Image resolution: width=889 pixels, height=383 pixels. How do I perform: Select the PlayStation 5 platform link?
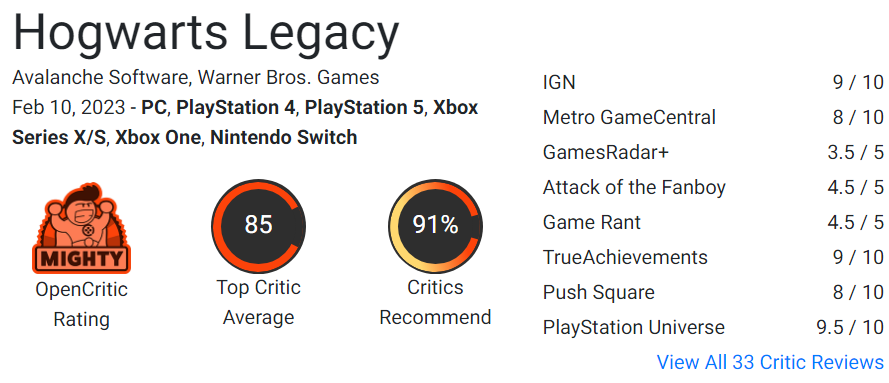coord(365,107)
